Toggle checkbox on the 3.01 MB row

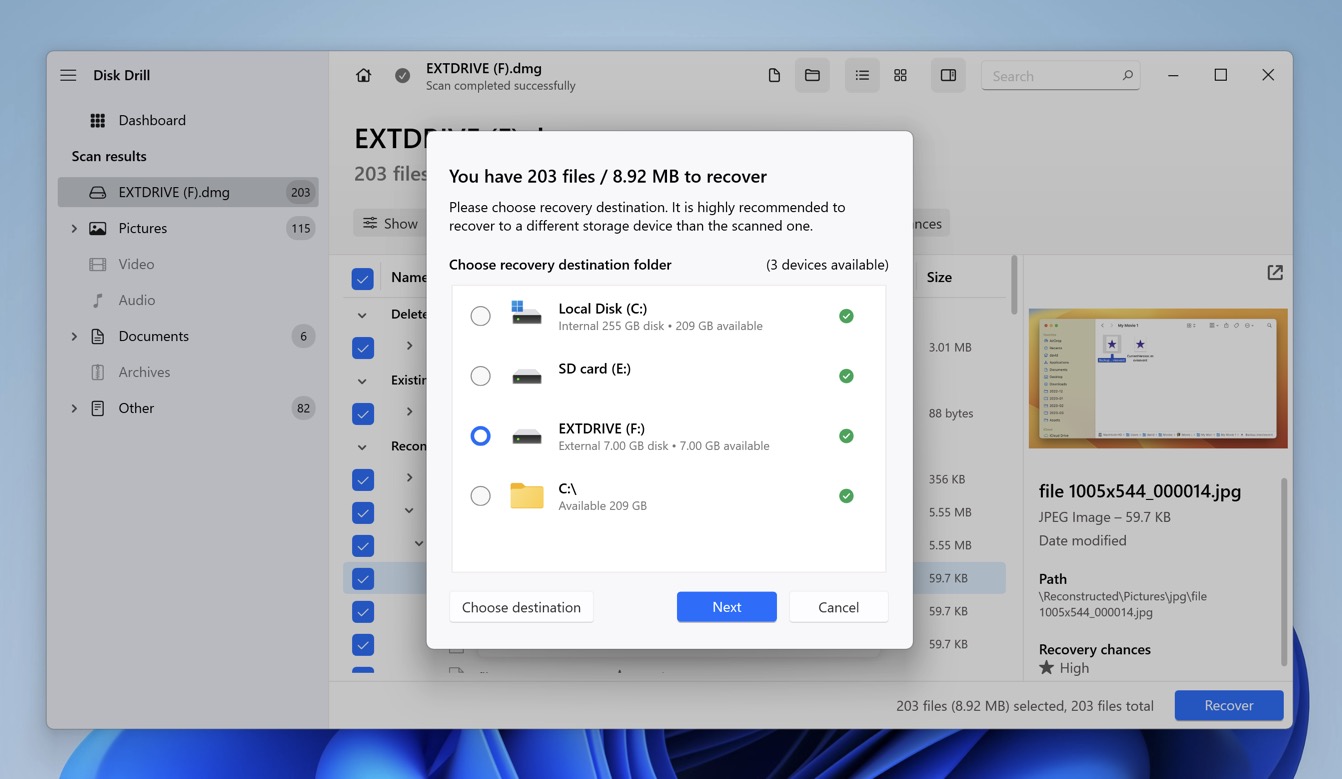(363, 347)
